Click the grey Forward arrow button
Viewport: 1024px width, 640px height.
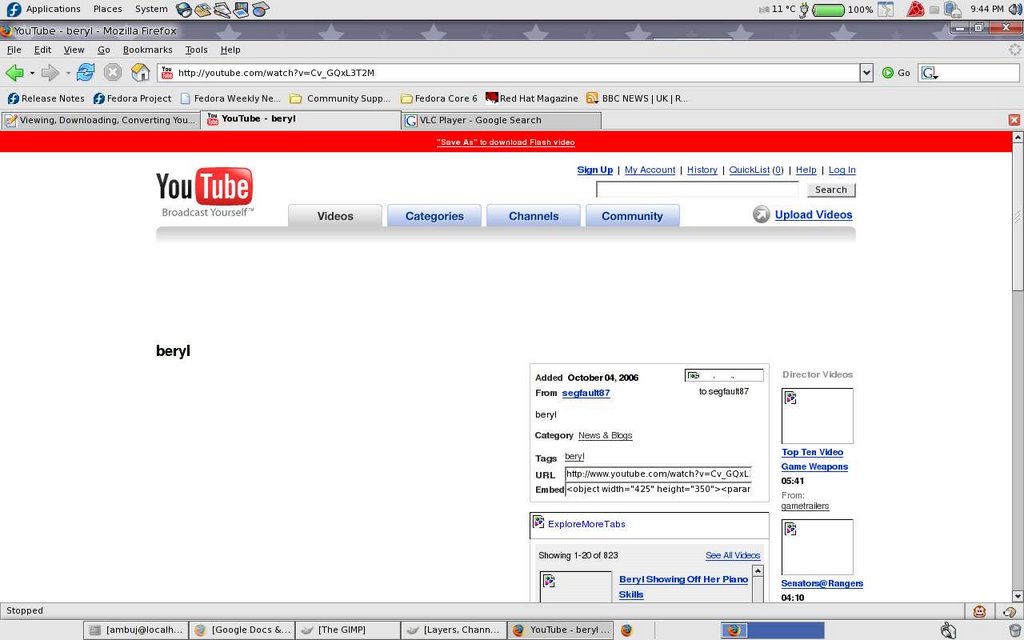(50, 72)
